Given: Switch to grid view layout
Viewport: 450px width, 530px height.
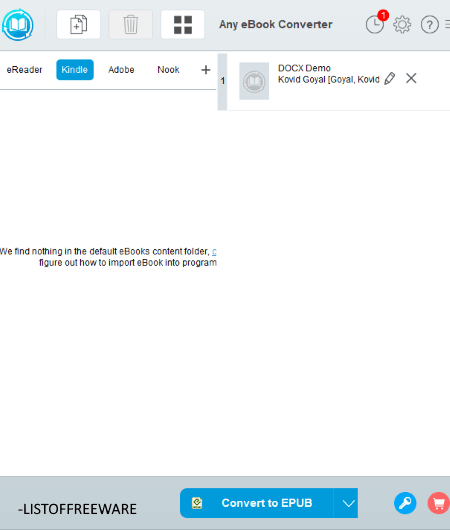Looking at the screenshot, I should 183,24.
